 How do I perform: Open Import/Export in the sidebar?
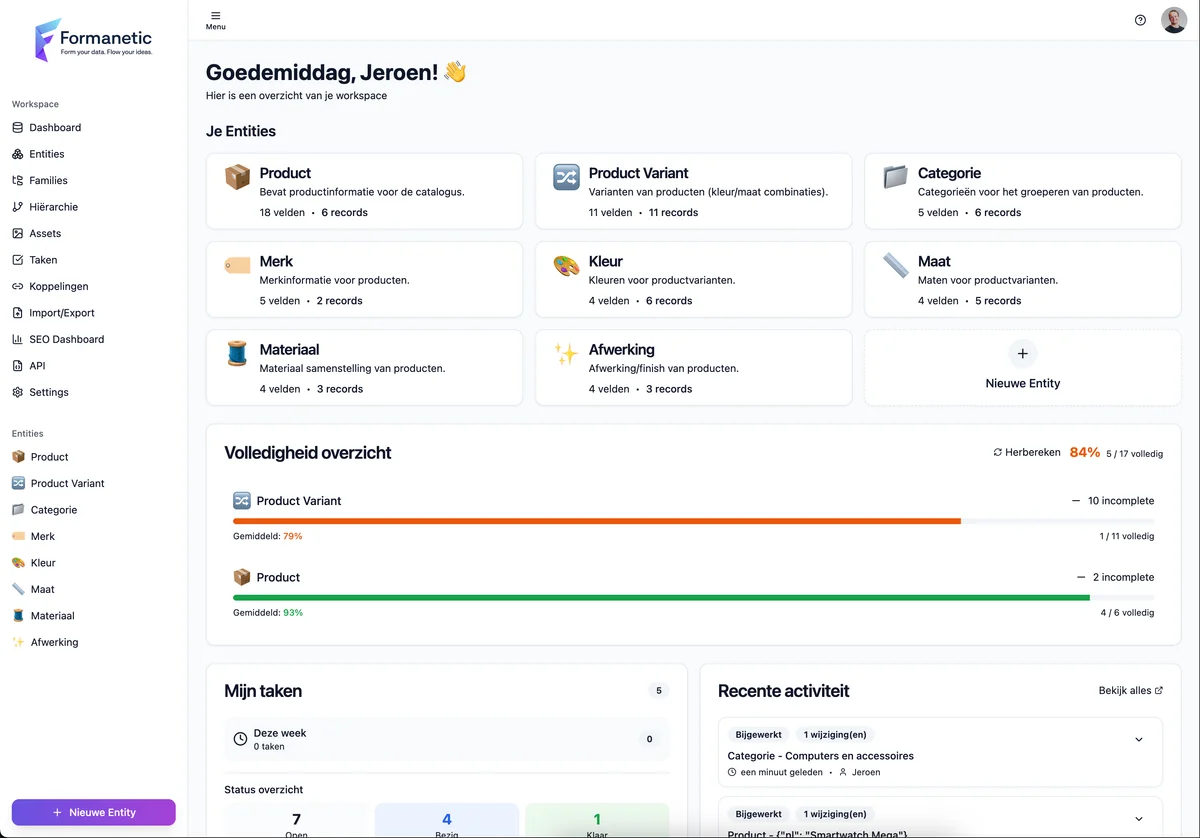(58, 312)
